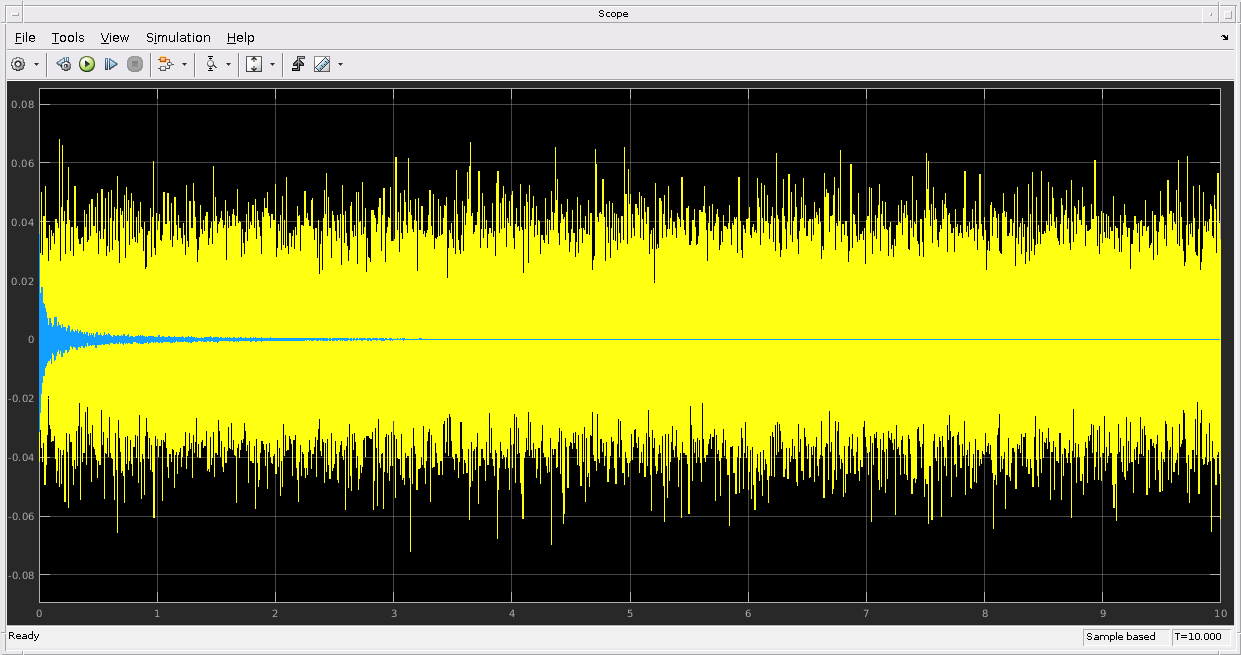The width and height of the screenshot is (1241, 655).
Task: Open the Measurements dropdown arrow
Action: click(x=340, y=64)
